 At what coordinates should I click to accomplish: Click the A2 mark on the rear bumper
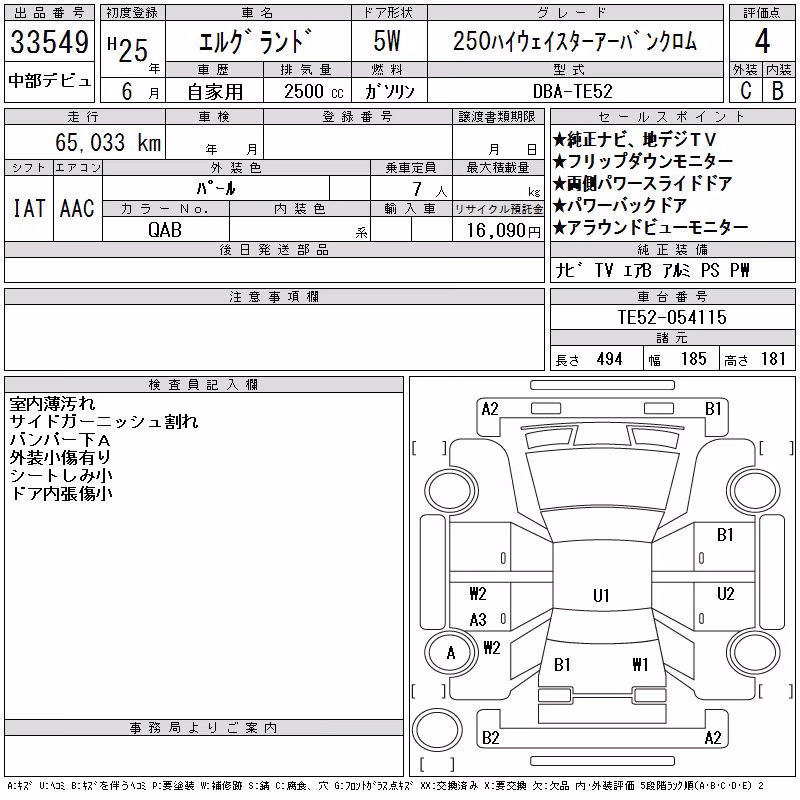(x=713, y=738)
